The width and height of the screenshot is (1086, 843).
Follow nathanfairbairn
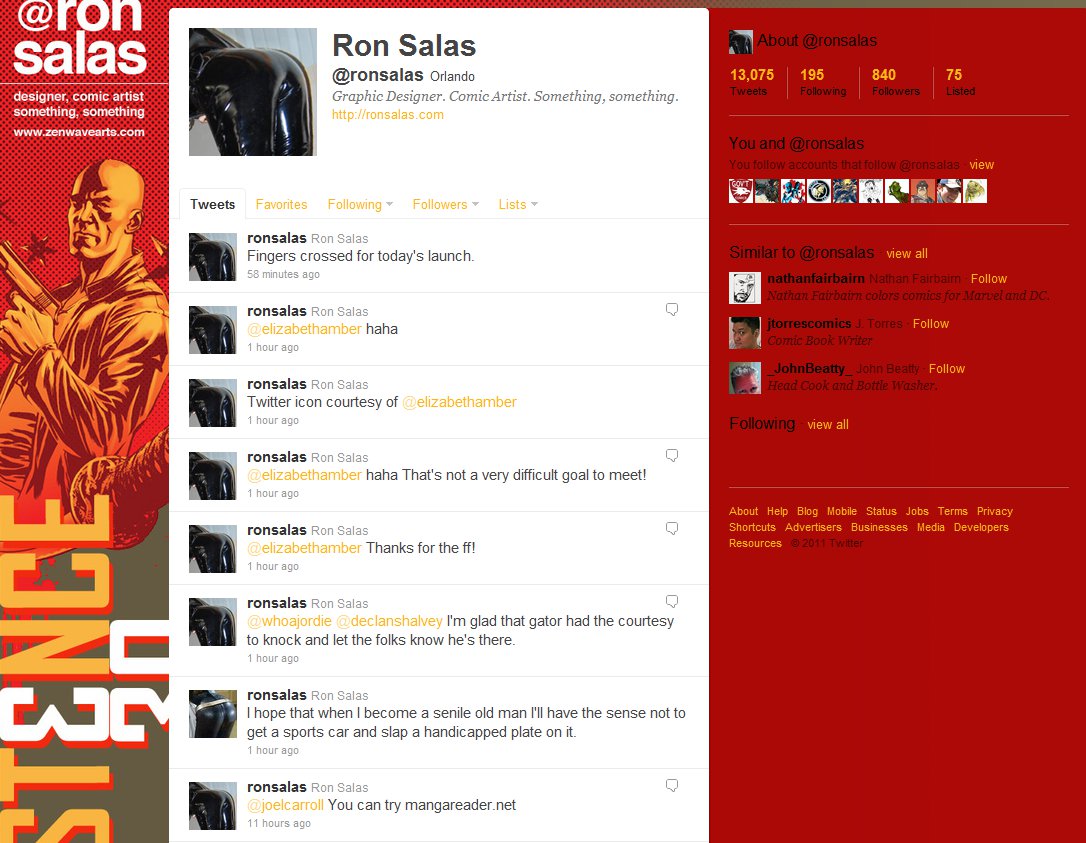[x=988, y=278]
